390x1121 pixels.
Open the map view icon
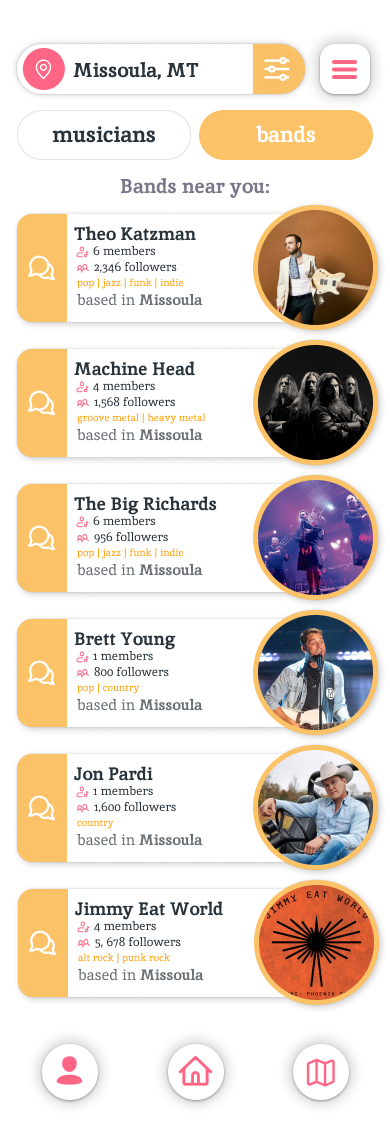click(321, 1072)
